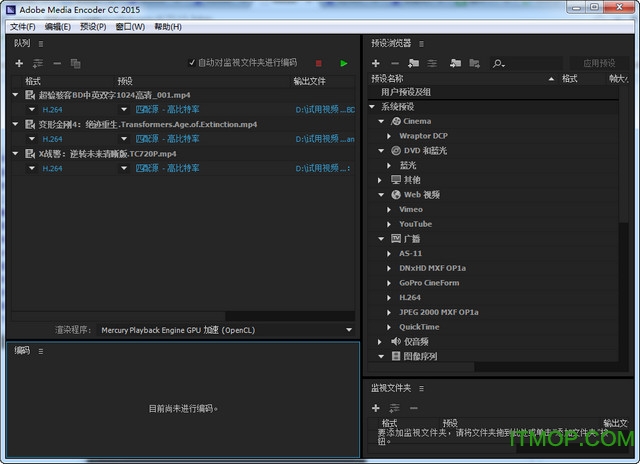Open watch folder panel menu icon
Screen dimensions: 640x464
point(421,389)
